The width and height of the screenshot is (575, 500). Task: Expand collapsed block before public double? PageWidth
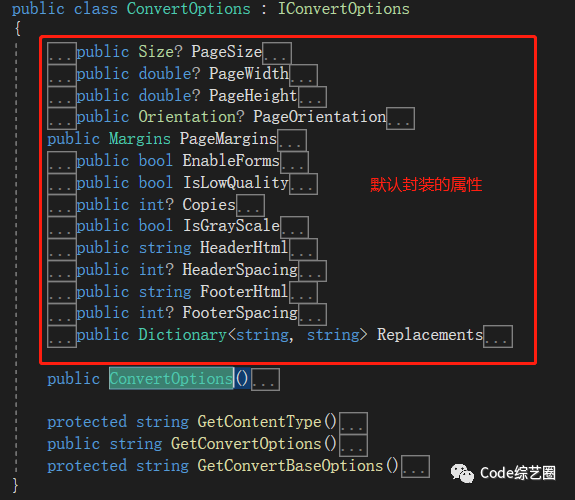click(x=62, y=75)
